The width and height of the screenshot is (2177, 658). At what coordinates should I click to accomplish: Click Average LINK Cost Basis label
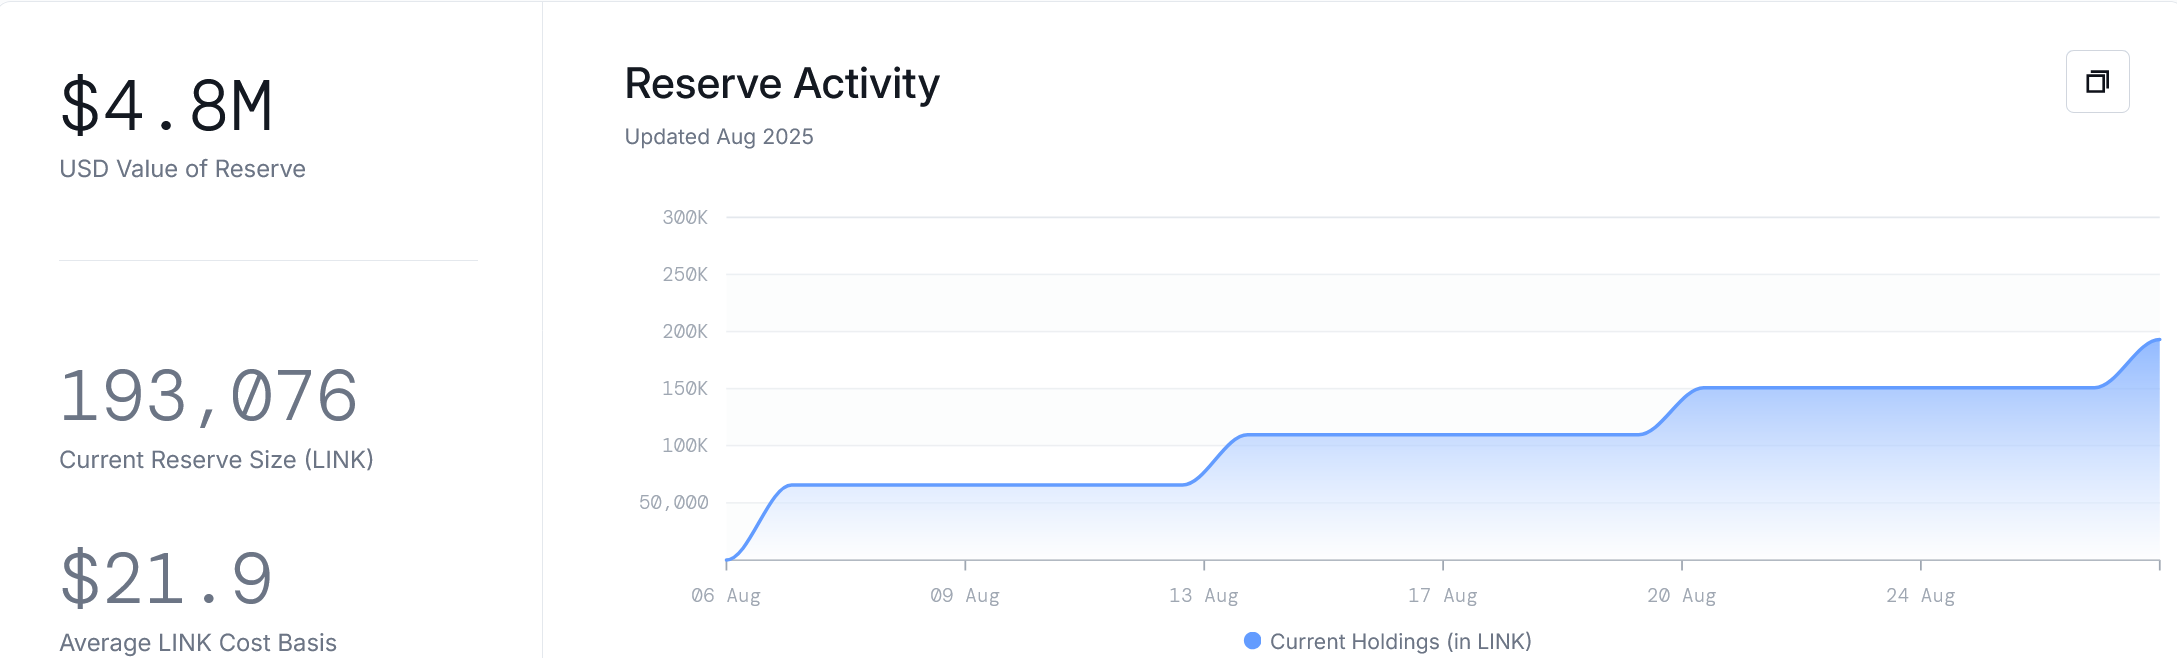tap(198, 643)
